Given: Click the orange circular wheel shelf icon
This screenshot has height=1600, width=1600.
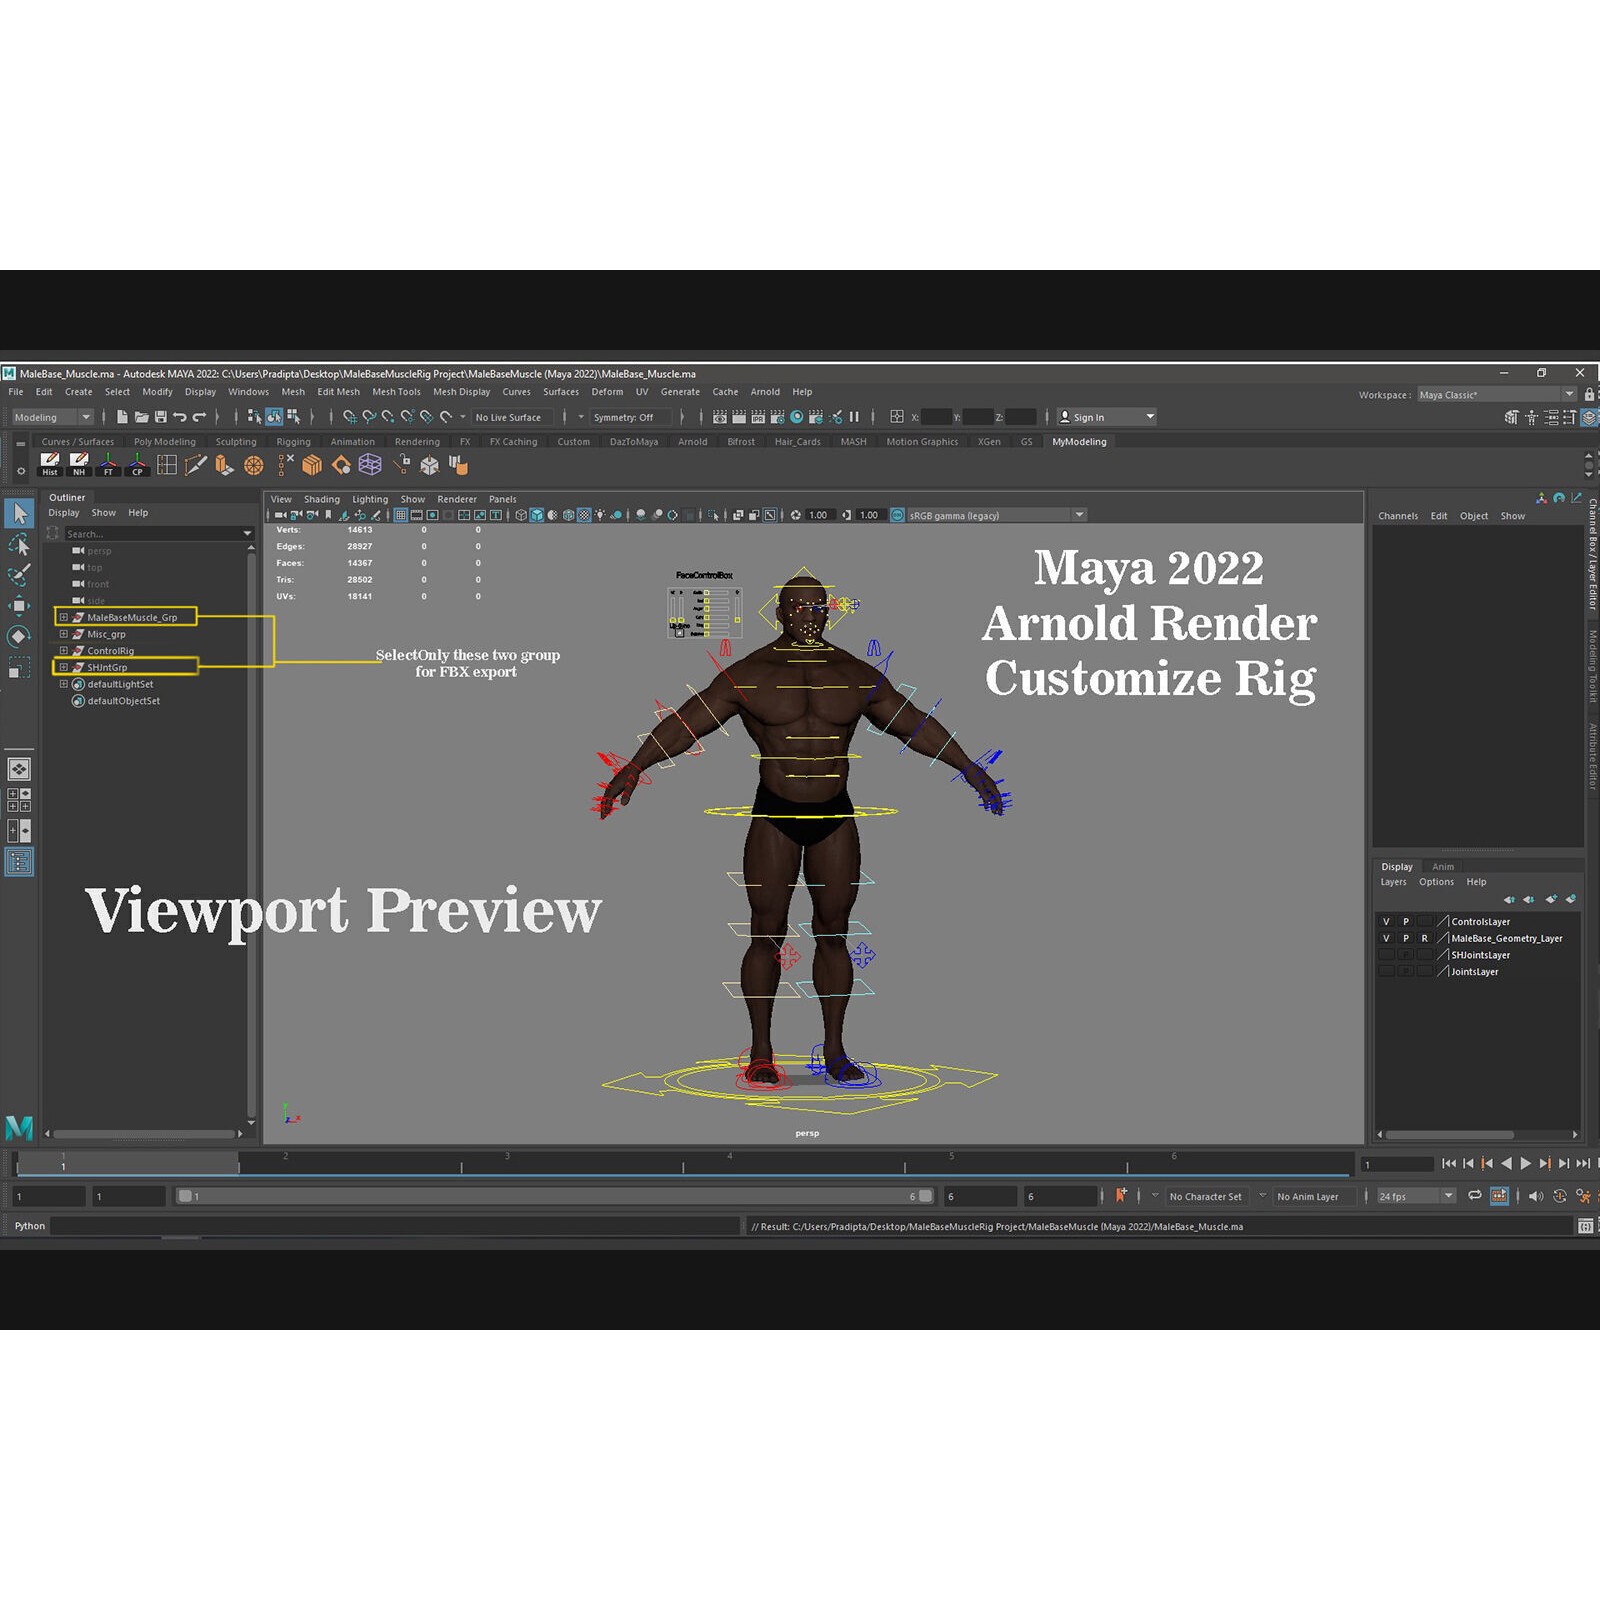Looking at the screenshot, I should [x=254, y=465].
